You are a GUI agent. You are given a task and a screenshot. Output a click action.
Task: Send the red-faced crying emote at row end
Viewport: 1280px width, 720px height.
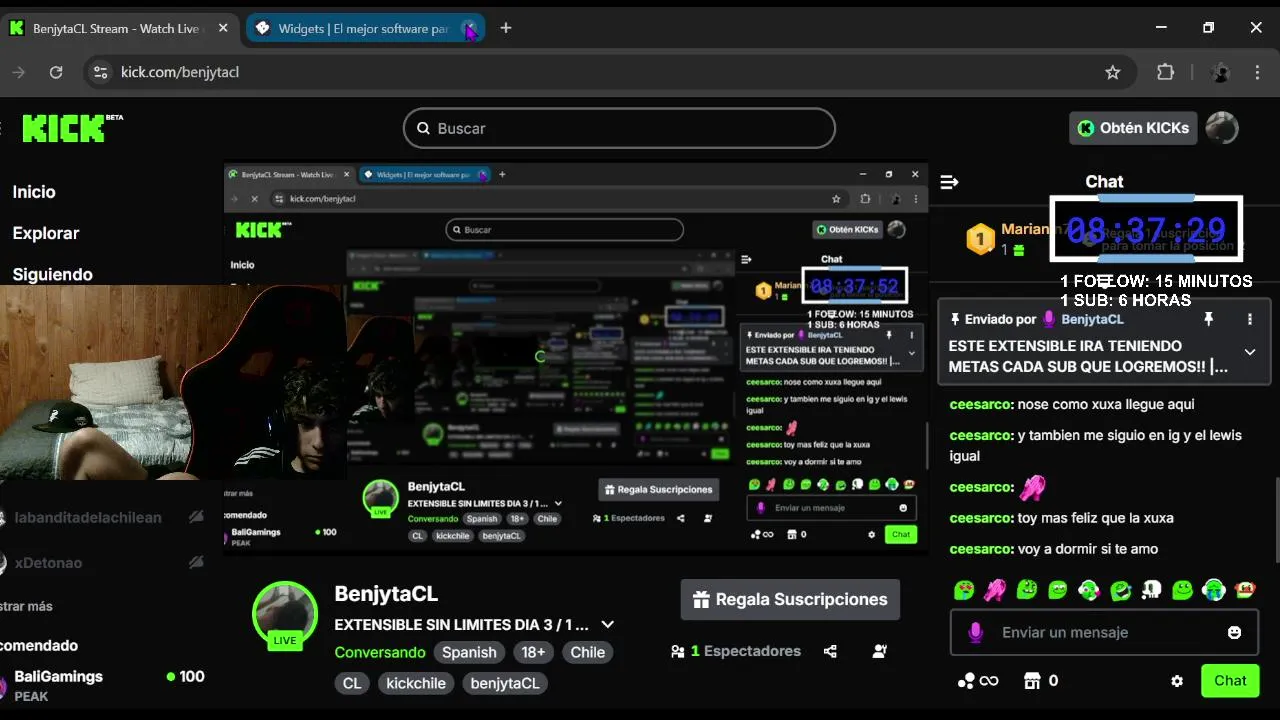point(1245,590)
